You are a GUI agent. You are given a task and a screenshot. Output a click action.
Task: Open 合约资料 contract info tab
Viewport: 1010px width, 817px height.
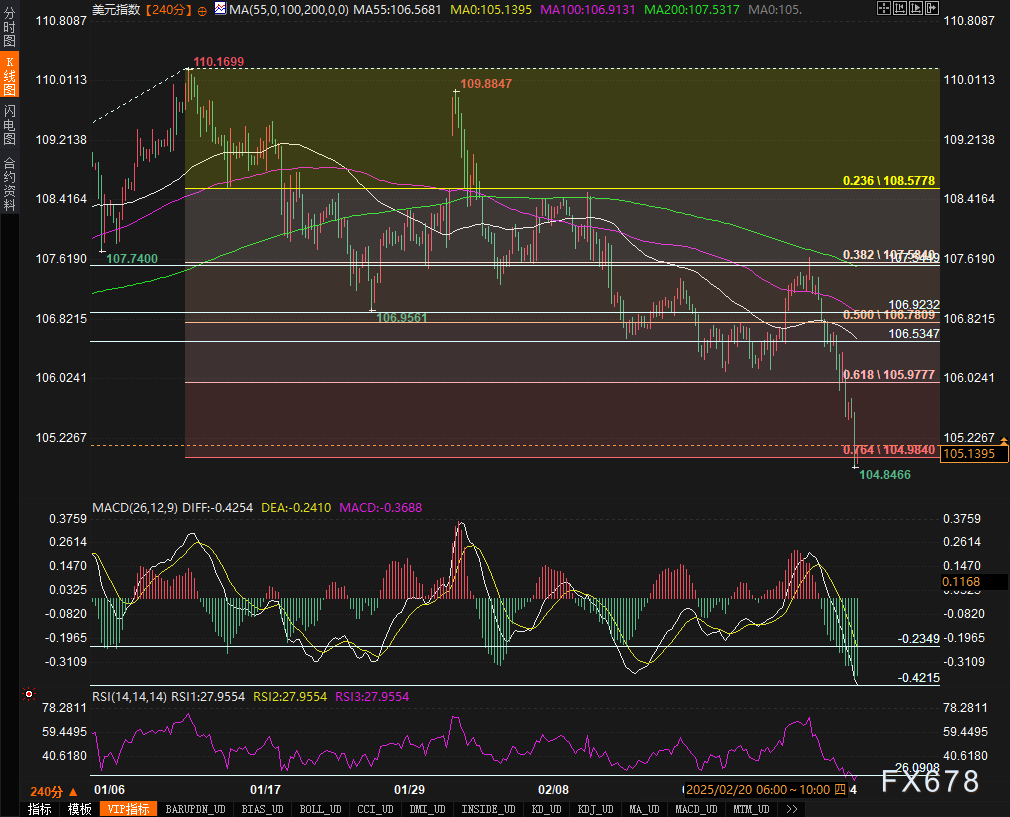(9, 183)
